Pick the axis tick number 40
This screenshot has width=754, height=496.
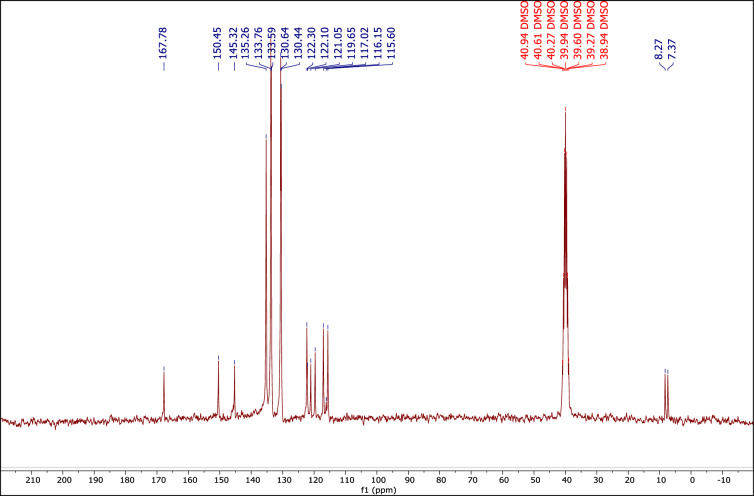coord(566,480)
